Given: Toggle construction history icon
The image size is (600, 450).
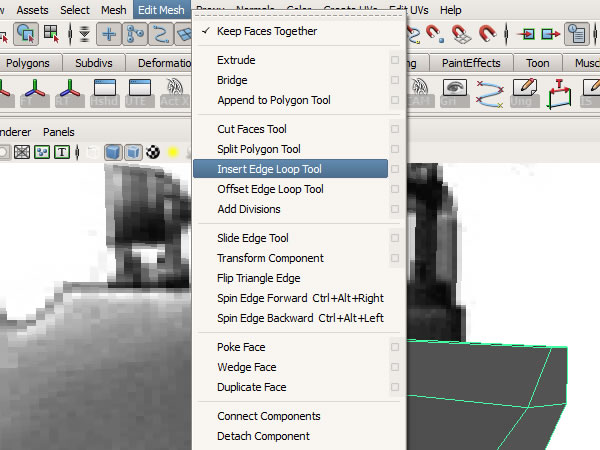Looking at the screenshot, I should pyautogui.click(x=577, y=34).
